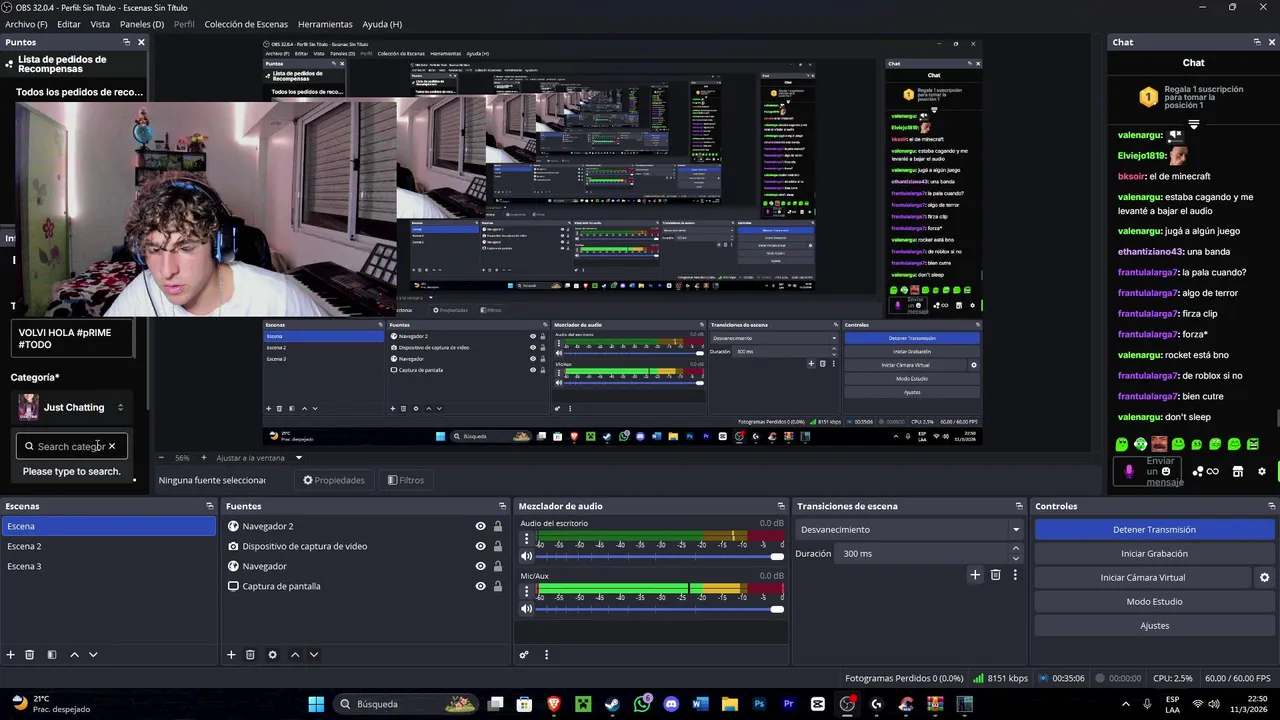The image size is (1280, 720).
Task: Open the Herramientas menu
Action: (x=325, y=24)
